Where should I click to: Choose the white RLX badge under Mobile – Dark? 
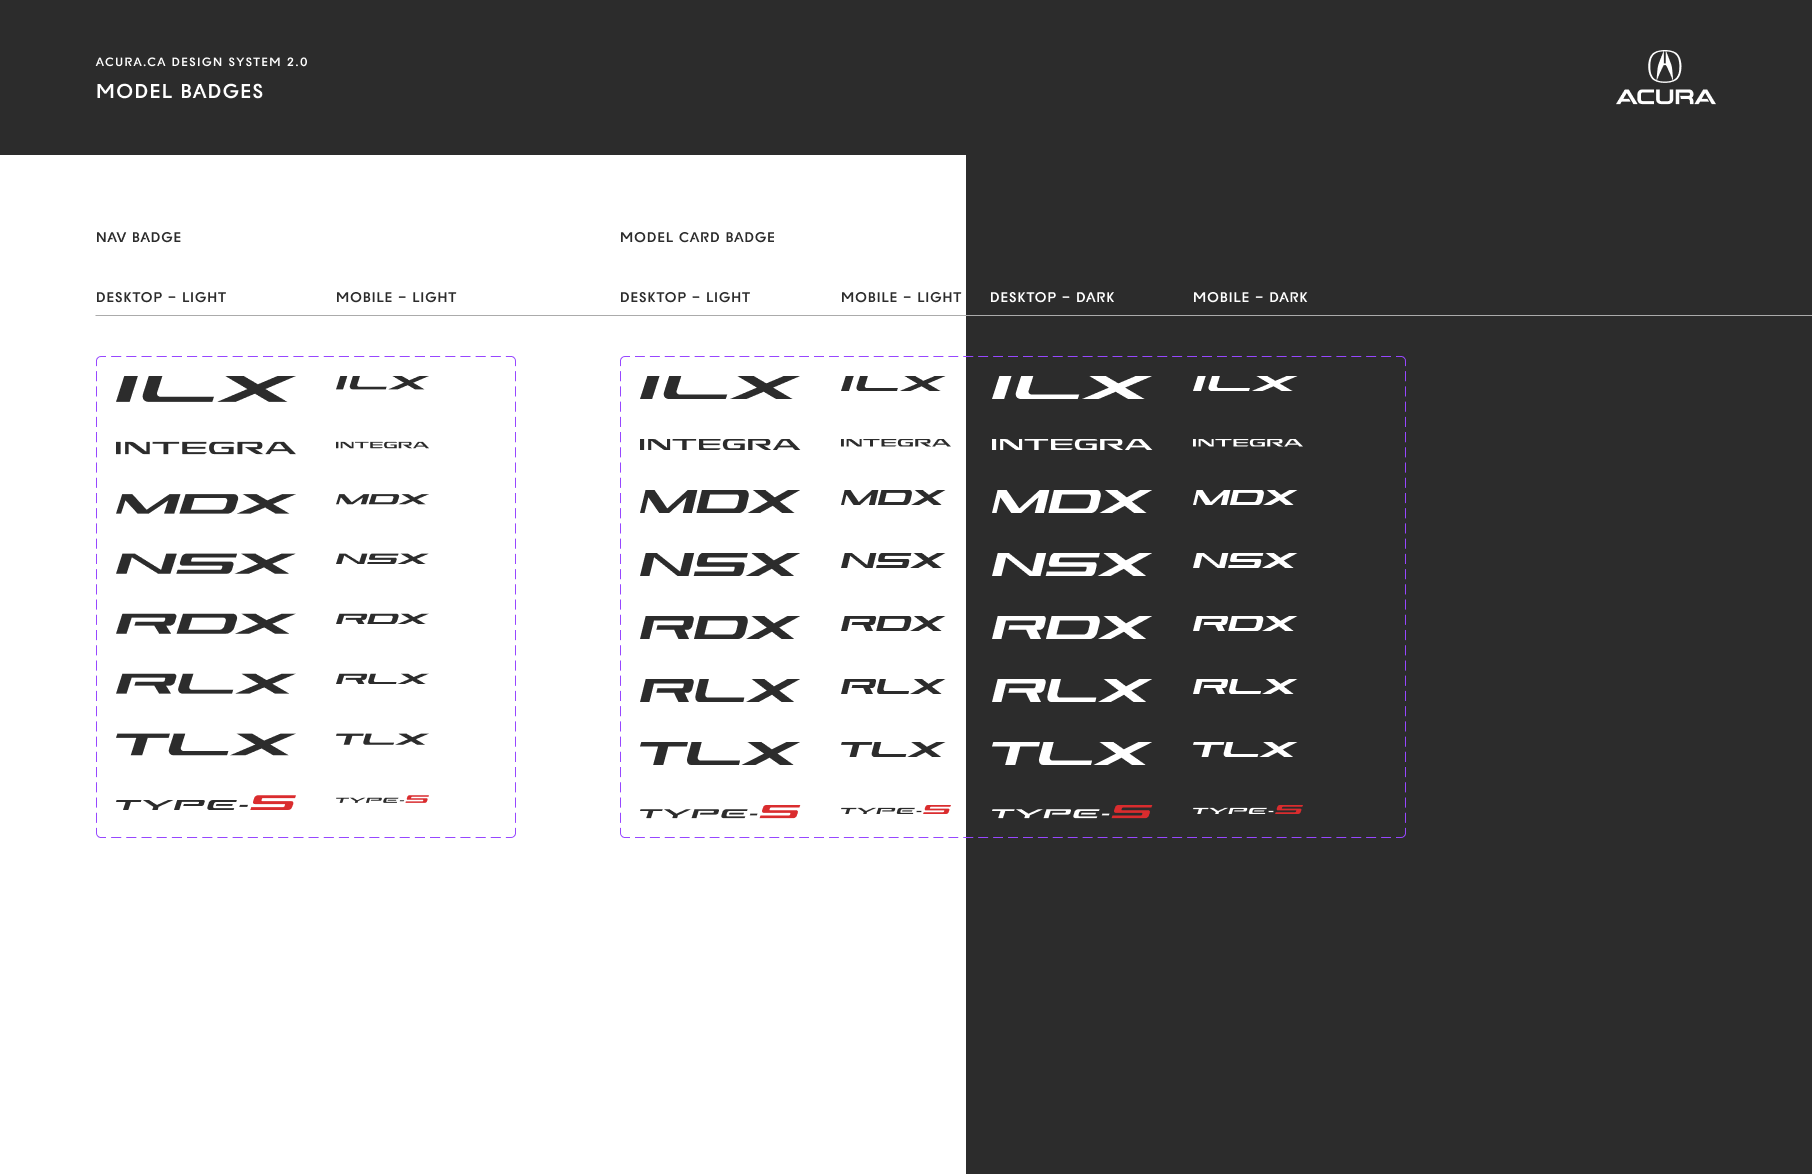point(1245,687)
